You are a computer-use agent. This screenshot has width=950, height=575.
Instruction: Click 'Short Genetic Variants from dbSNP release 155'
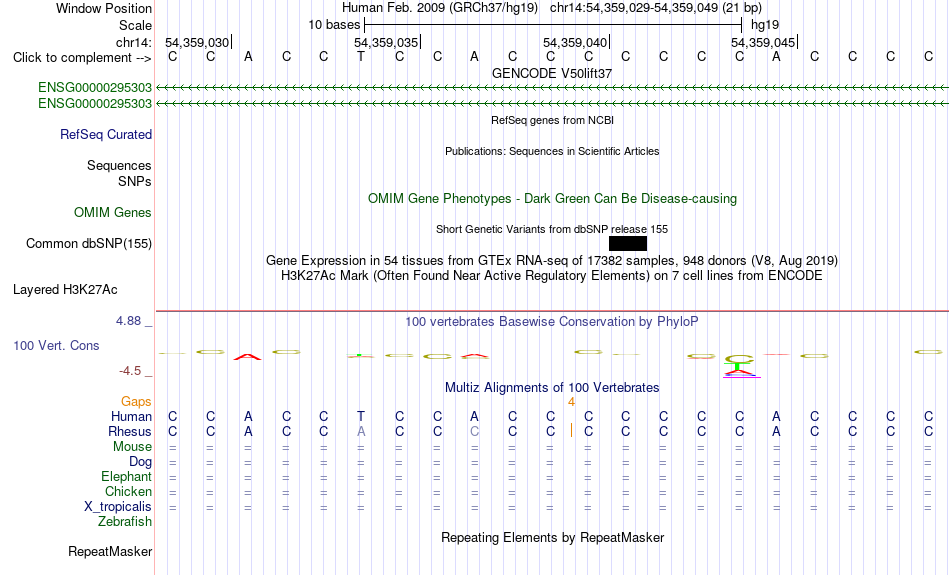point(552,229)
